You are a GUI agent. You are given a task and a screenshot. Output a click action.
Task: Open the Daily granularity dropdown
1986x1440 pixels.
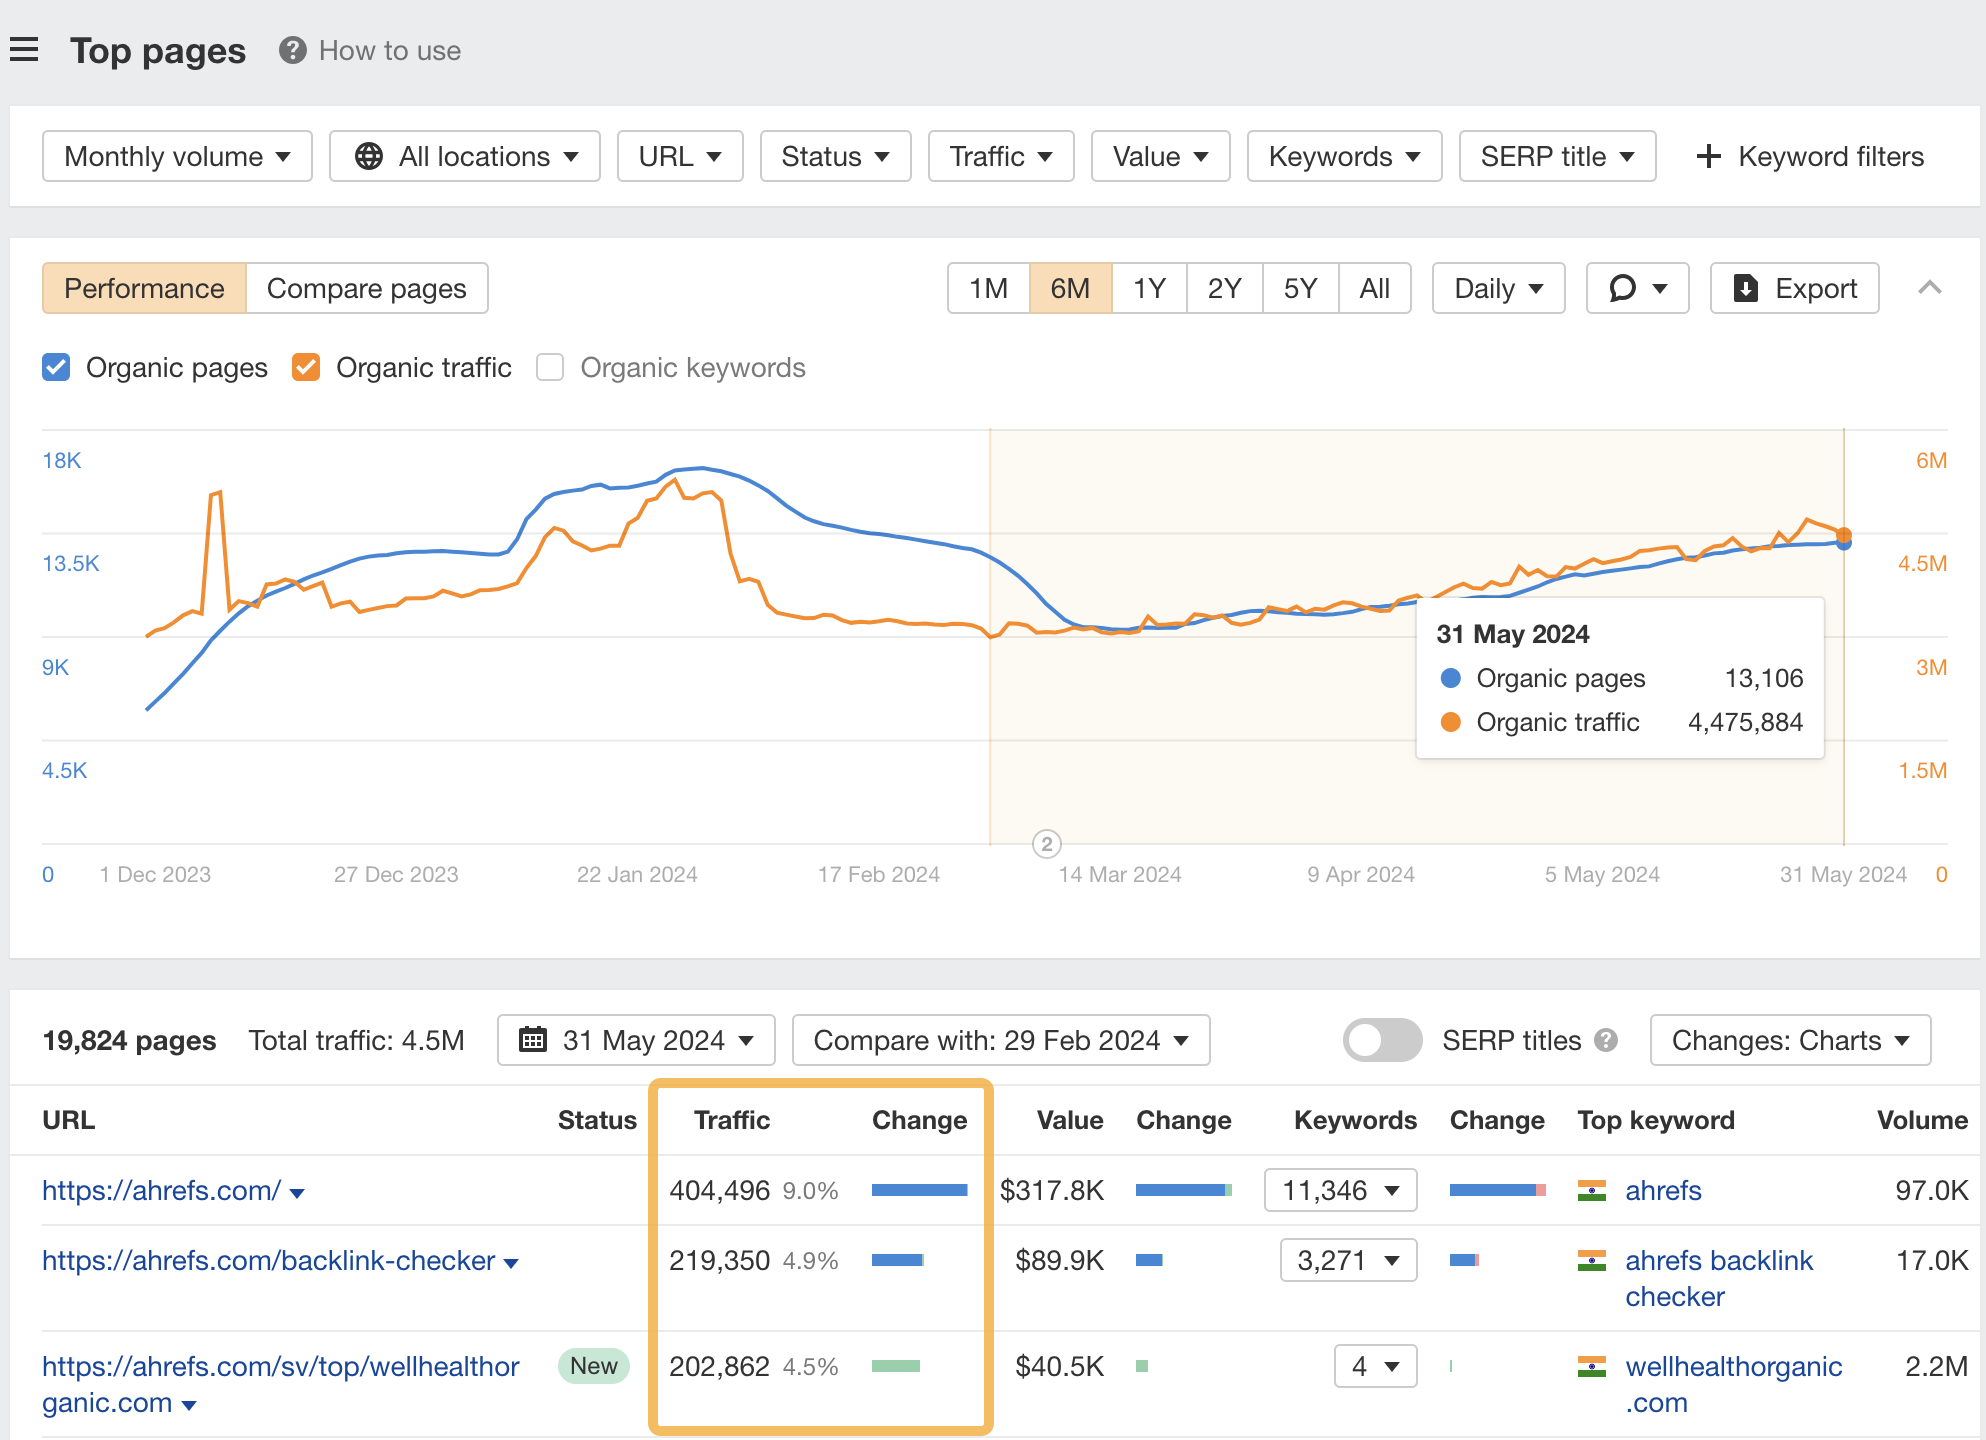click(1497, 288)
